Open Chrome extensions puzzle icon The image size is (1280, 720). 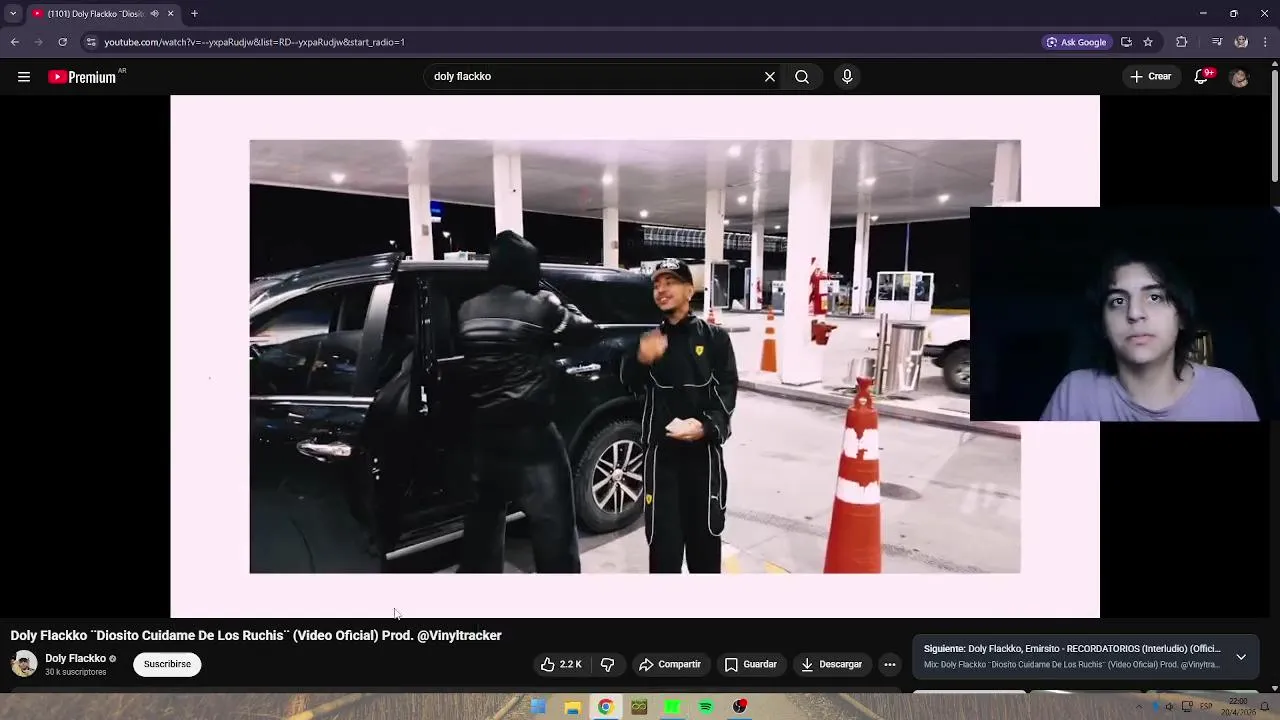tap(1182, 42)
